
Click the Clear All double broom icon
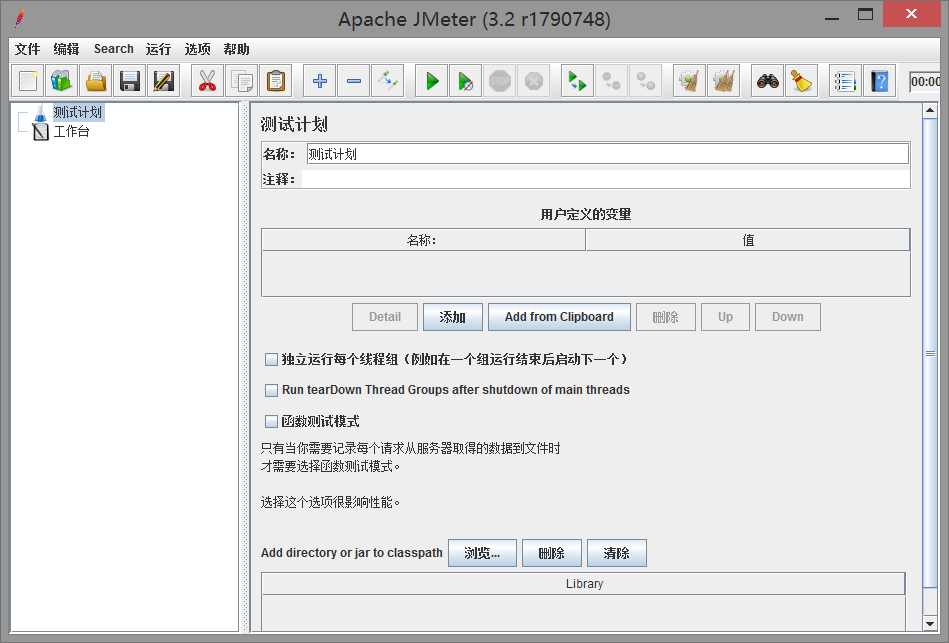click(x=723, y=81)
